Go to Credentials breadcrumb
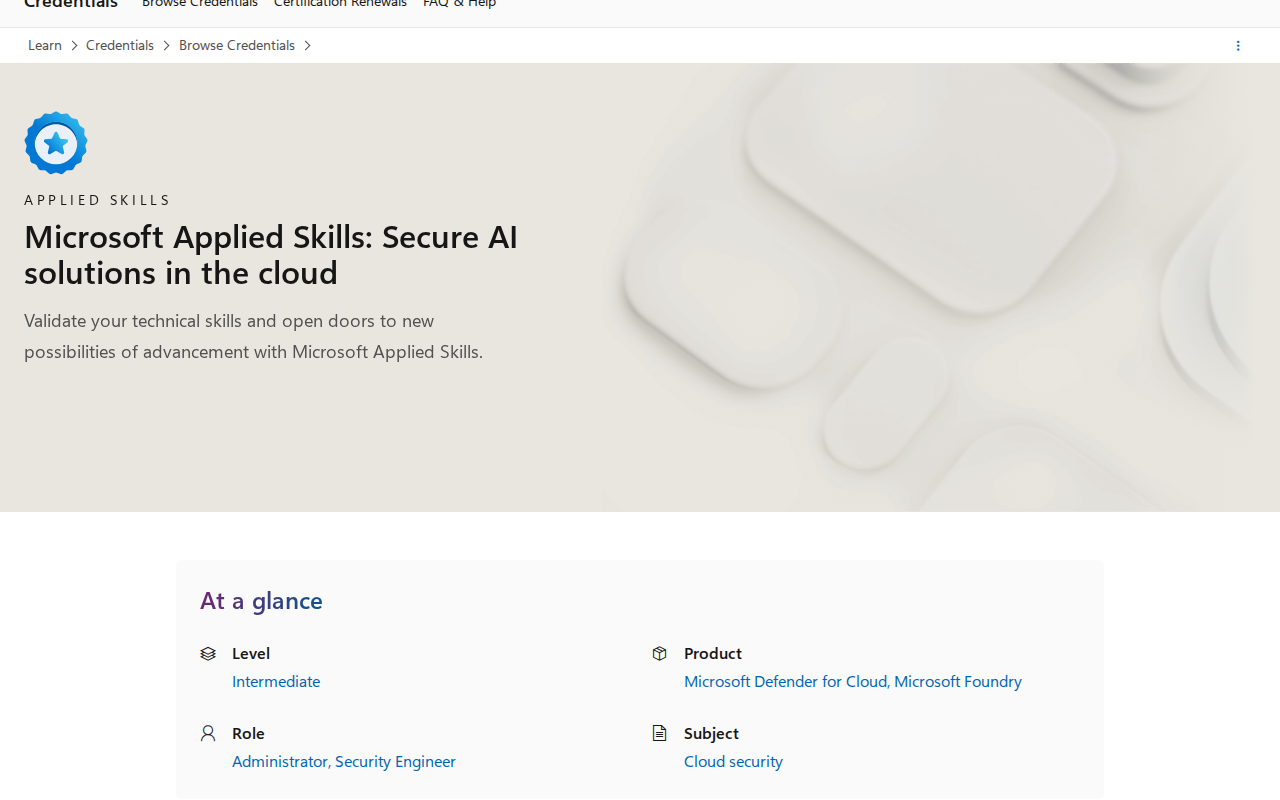This screenshot has width=1280, height=800. [x=120, y=45]
